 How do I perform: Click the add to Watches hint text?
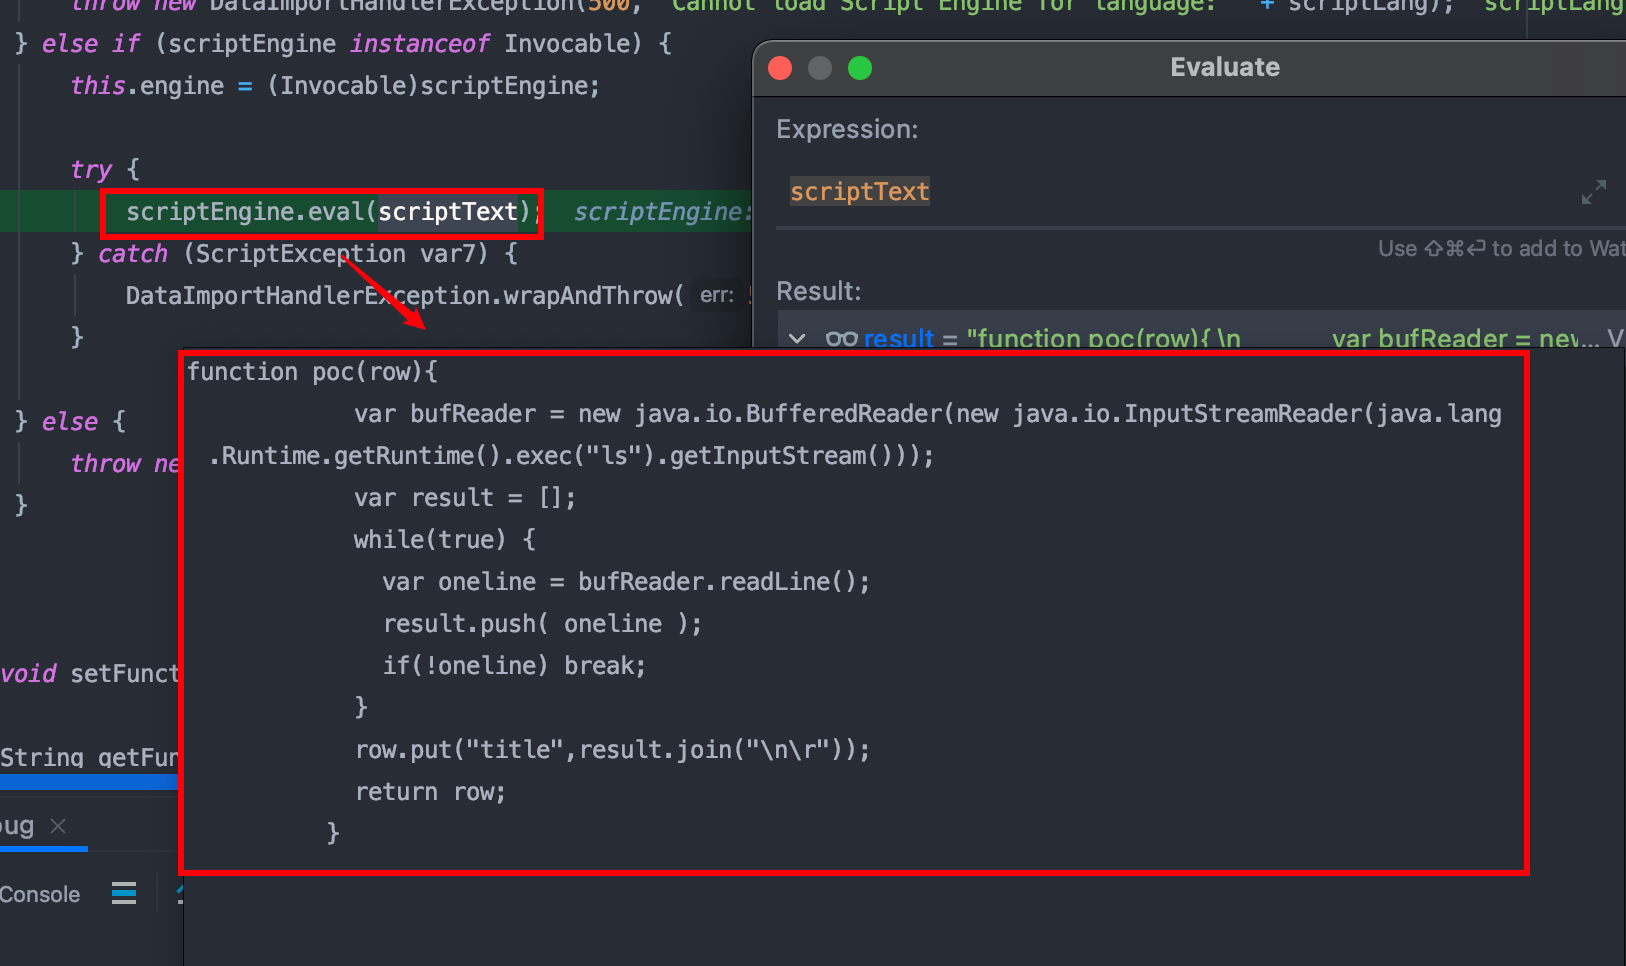click(1500, 249)
